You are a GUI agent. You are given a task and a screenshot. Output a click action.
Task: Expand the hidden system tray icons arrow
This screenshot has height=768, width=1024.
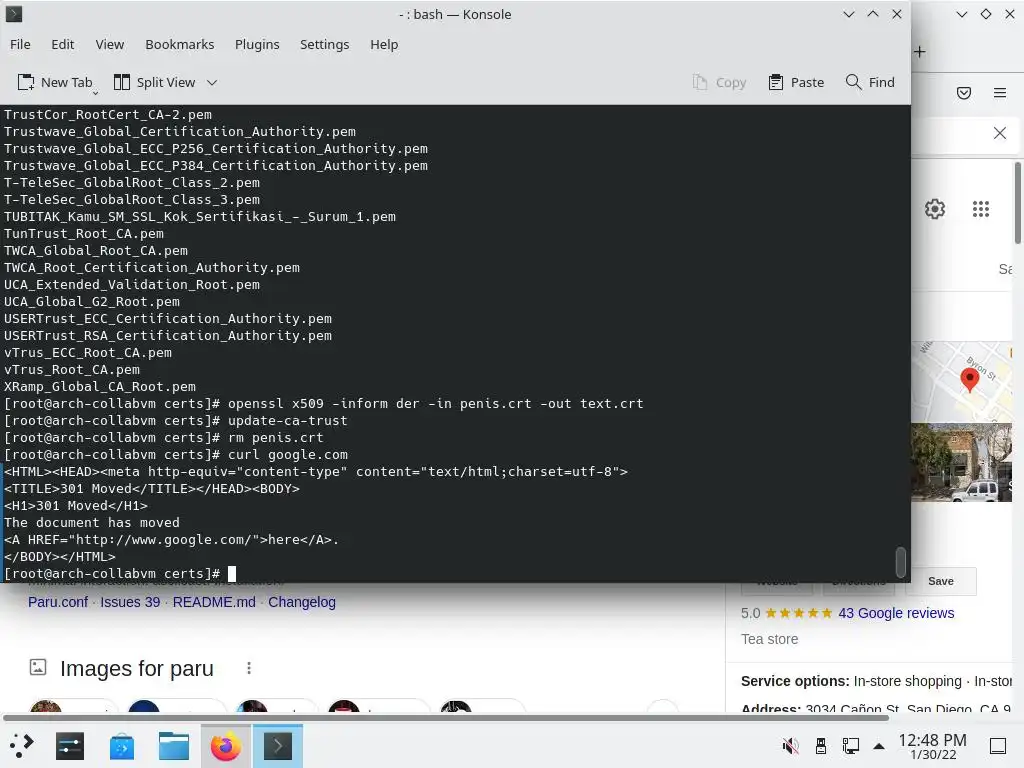879,746
